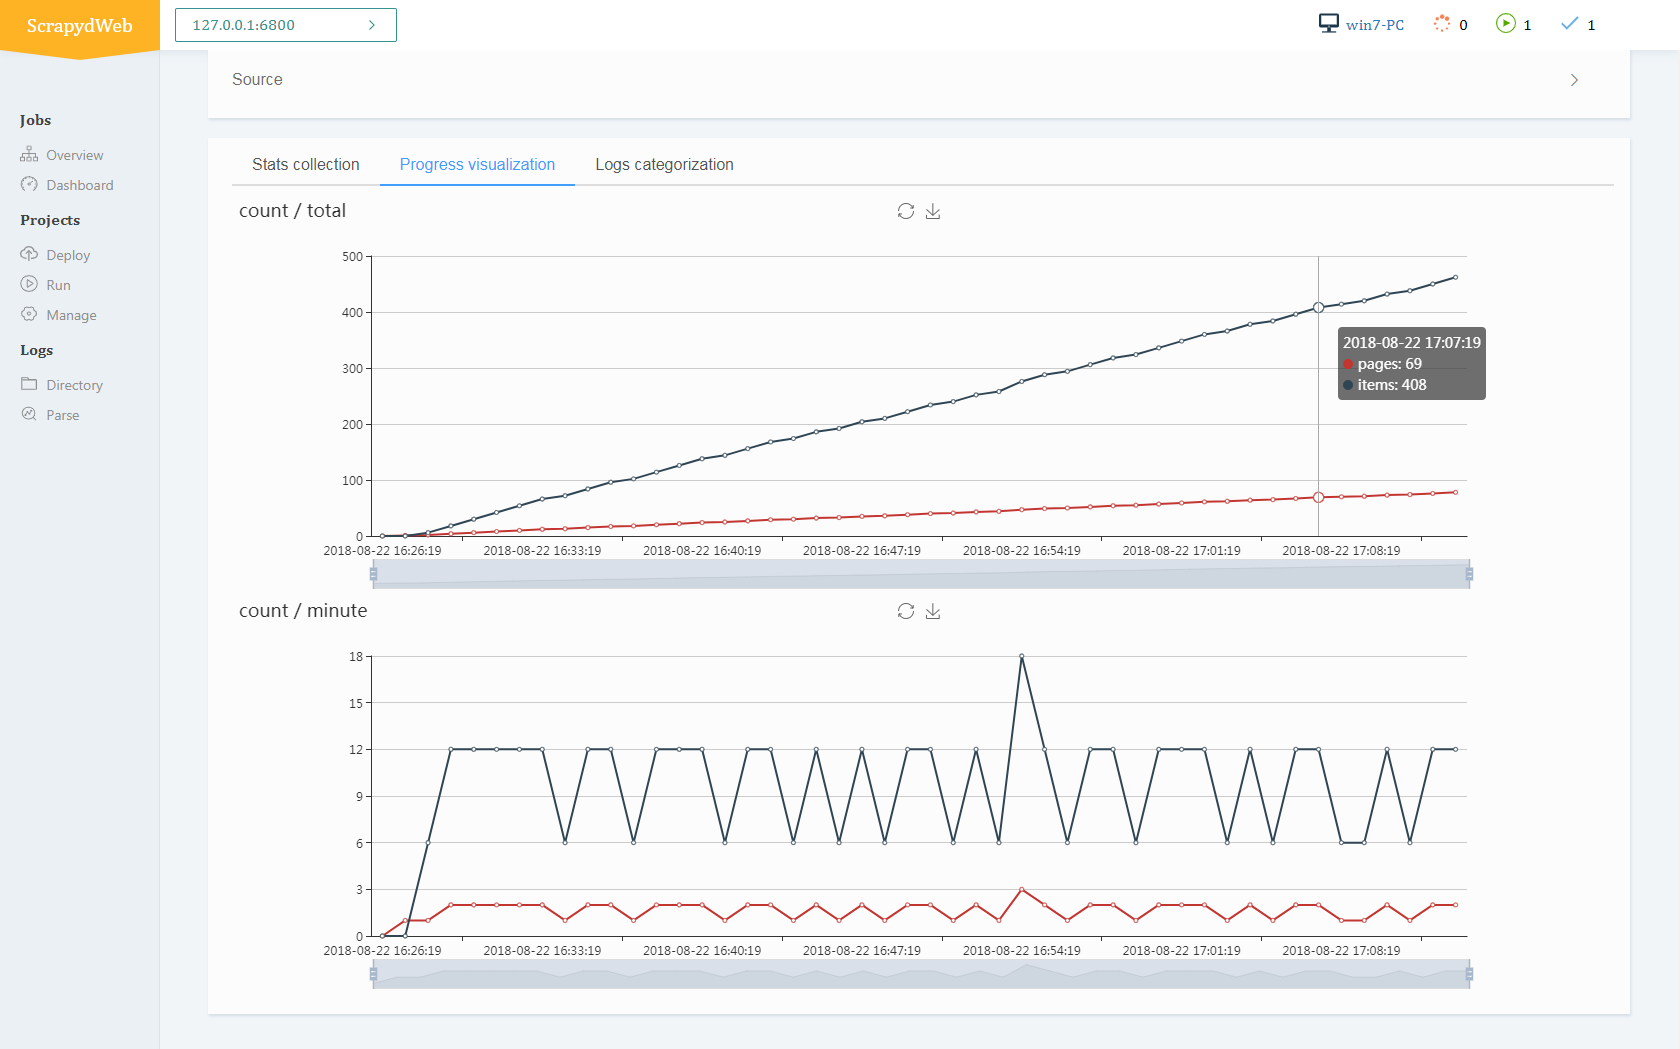Open the 127.0.0.1:6800 server selector

point(286,25)
